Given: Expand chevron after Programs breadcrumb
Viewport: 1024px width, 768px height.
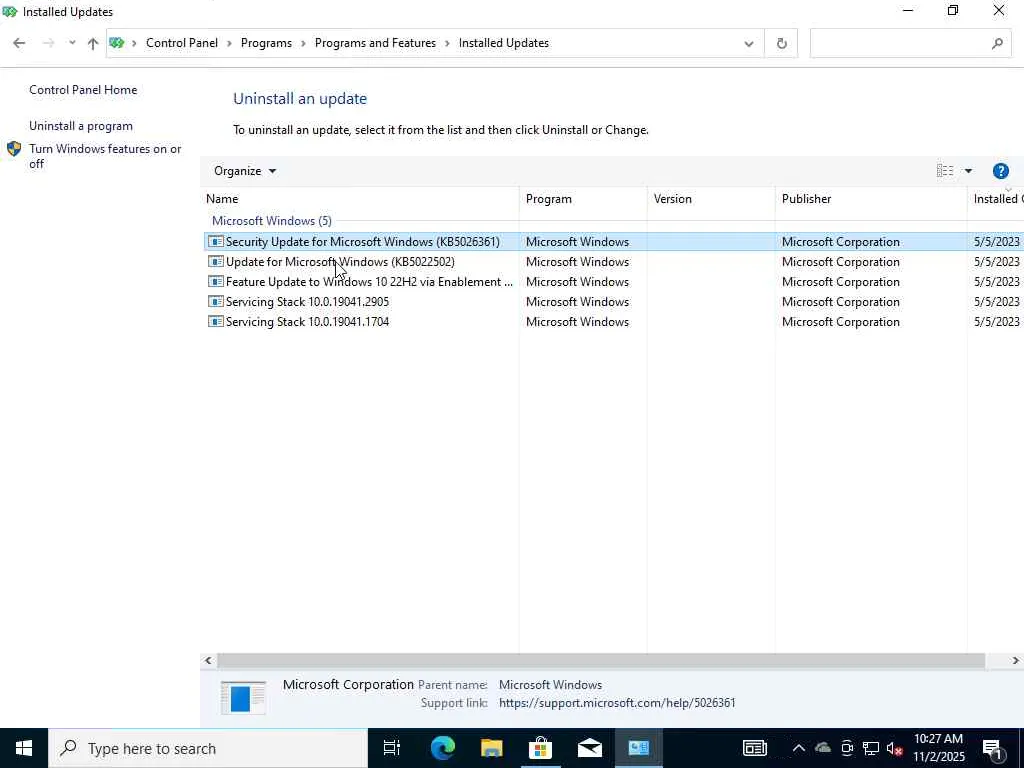Looking at the screenshot, I should [304, 44].
